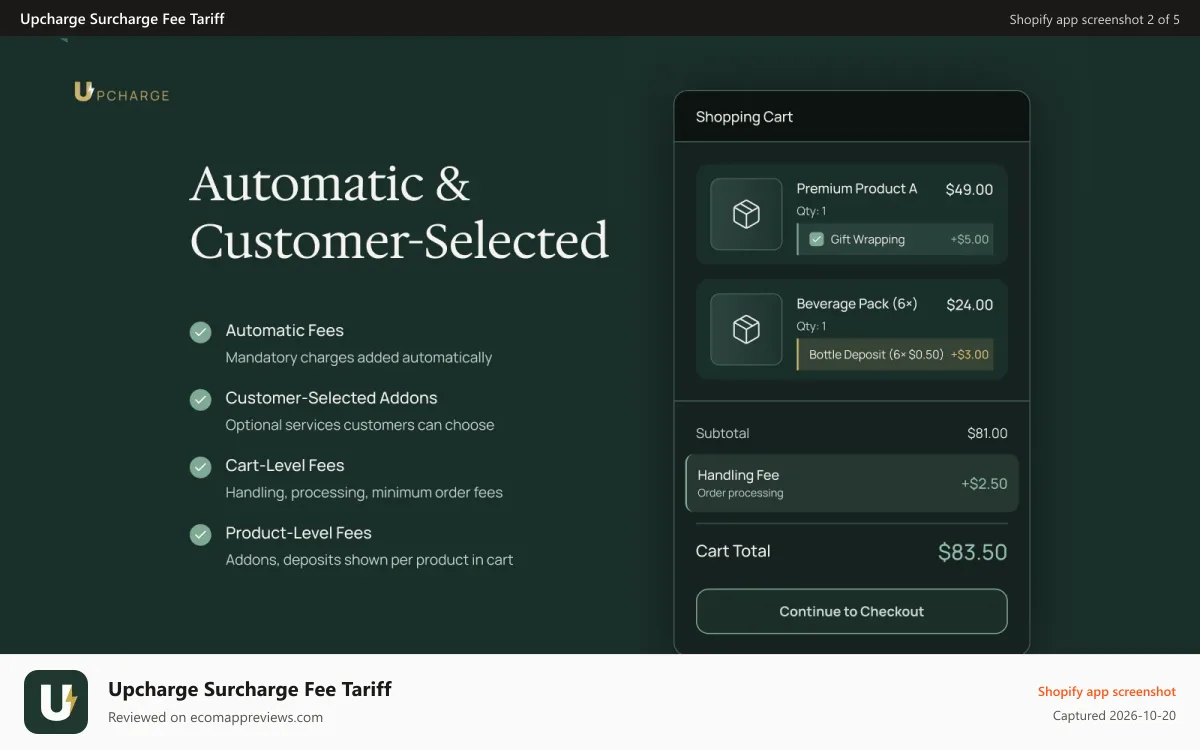This screenshot has width=1200, height=750.
Task: Click the Upcharge logo at top left
Action: (122, 92)
